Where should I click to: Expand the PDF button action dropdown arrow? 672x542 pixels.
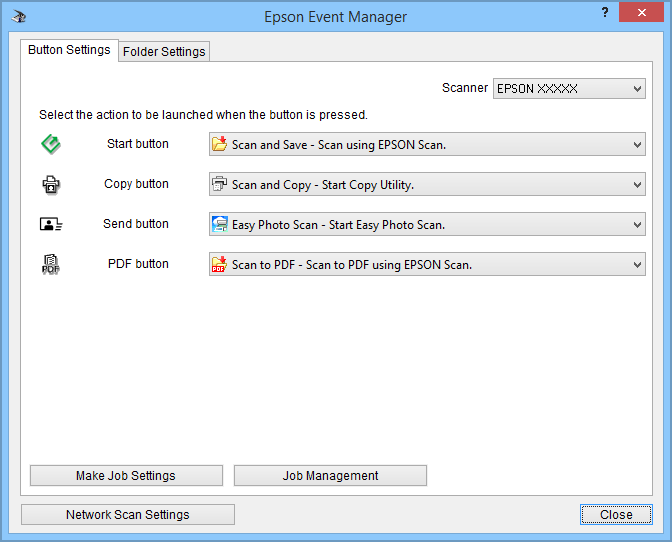(637, 265)
